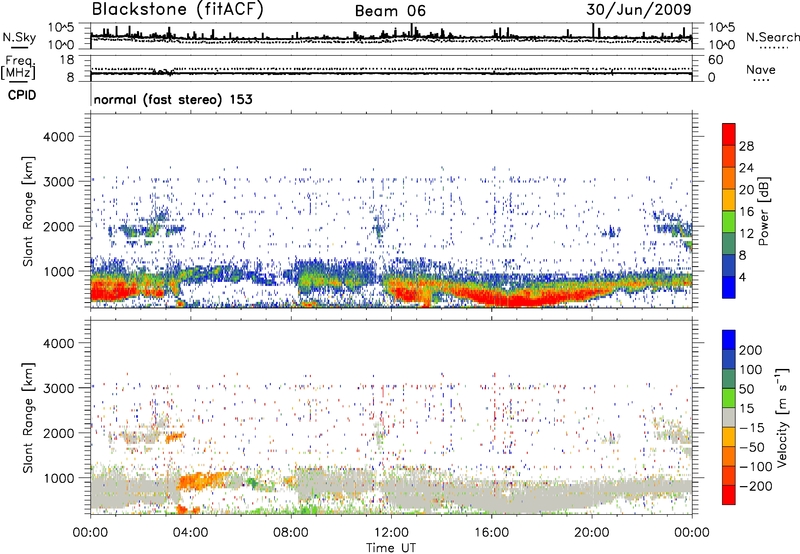Click the '20:00' time axis tick label
800x554 pixels.
coord(591,533)
